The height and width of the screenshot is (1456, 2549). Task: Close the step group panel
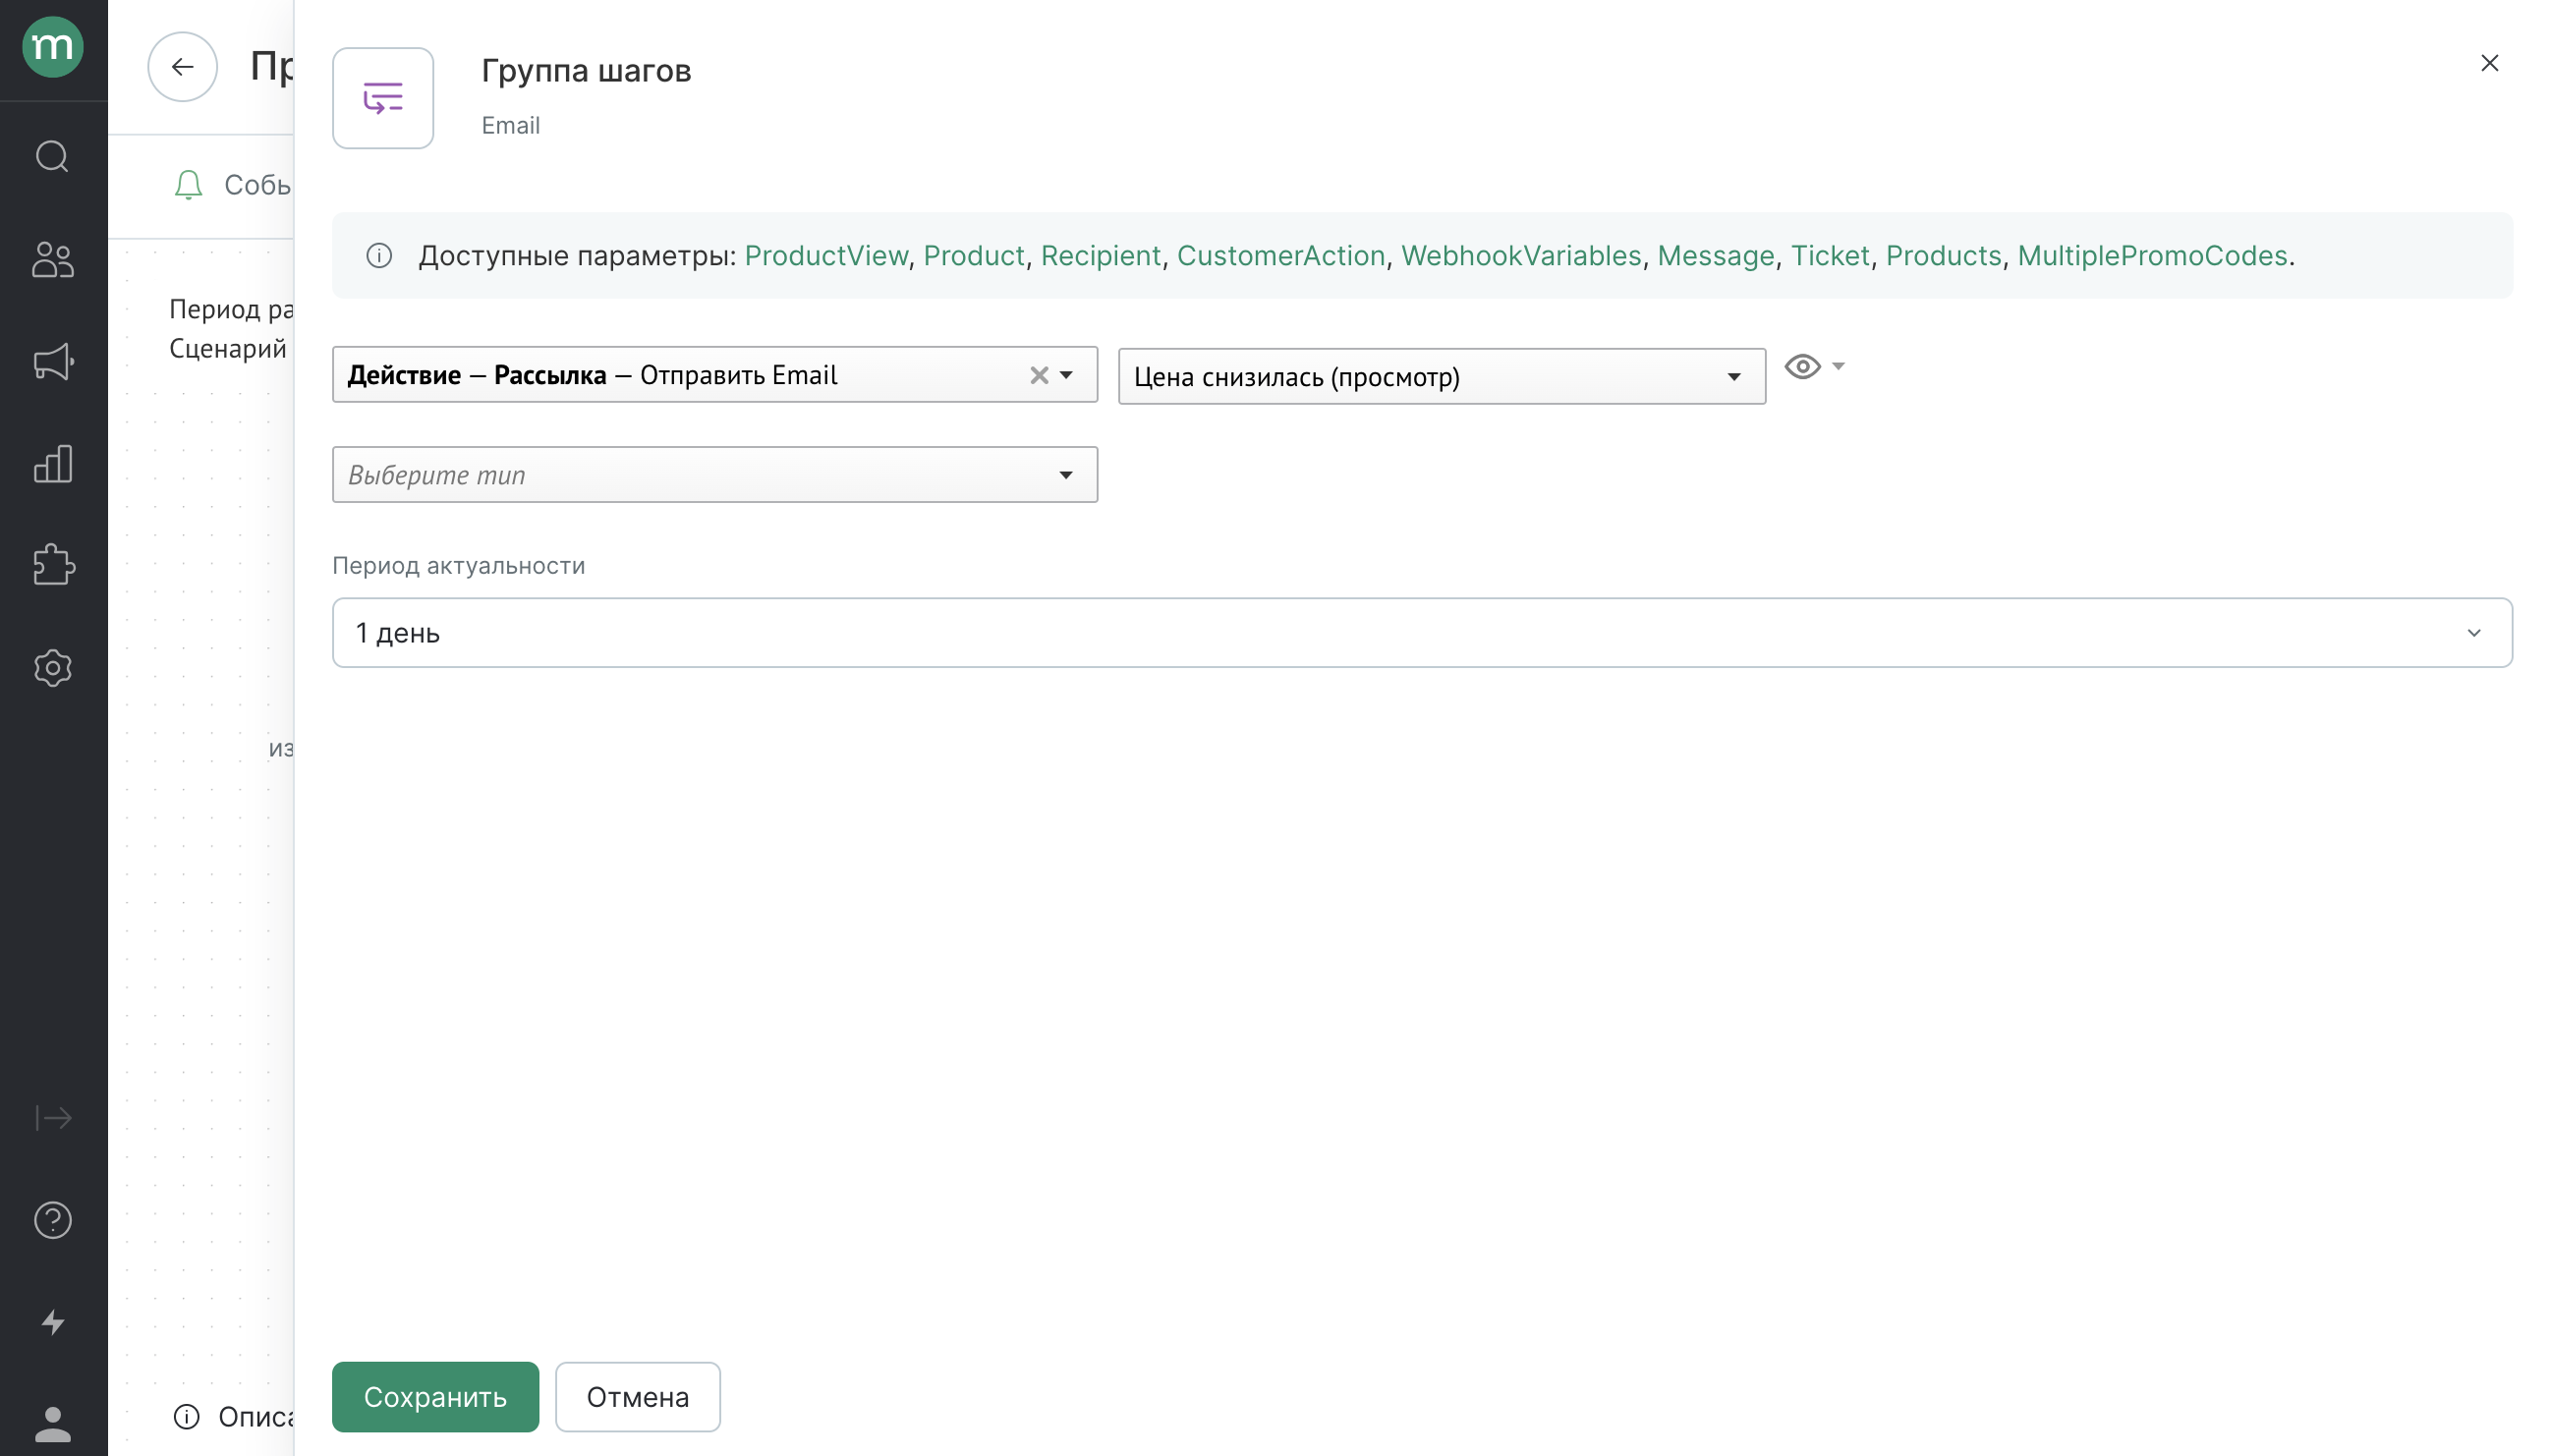click(2489, 64)
